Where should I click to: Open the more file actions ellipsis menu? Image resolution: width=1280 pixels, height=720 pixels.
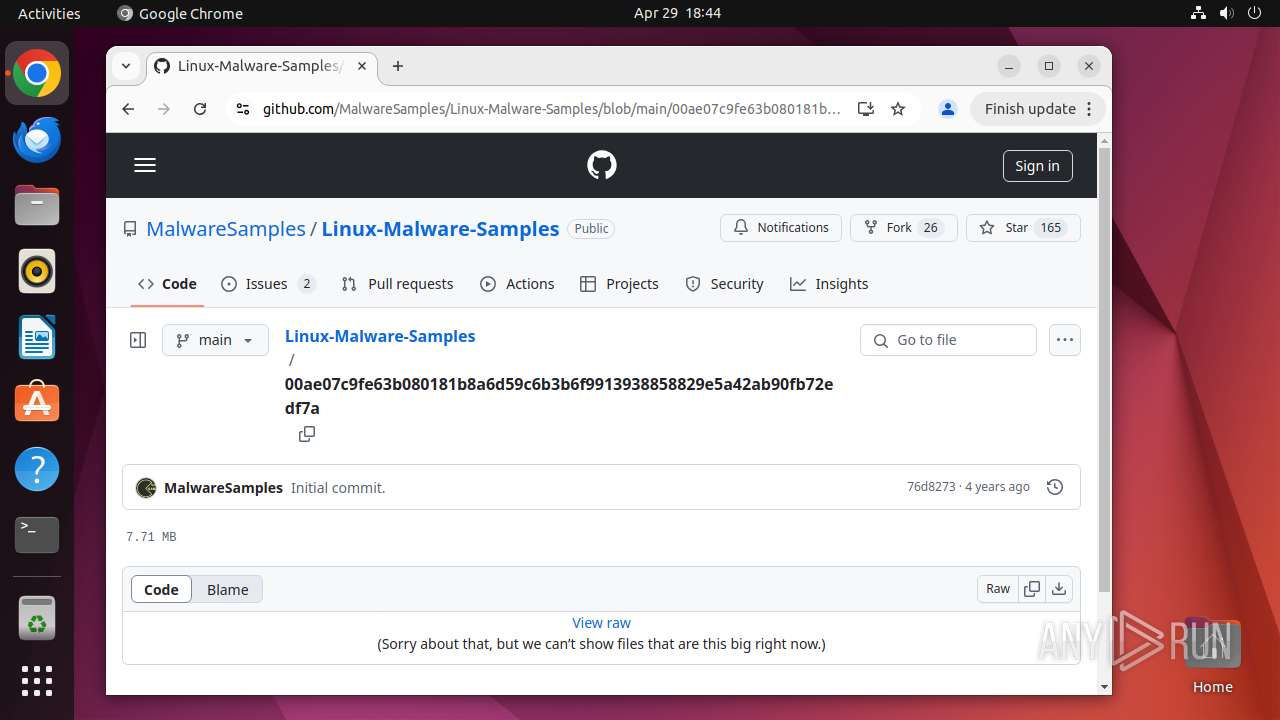(x=1065, y=340)
